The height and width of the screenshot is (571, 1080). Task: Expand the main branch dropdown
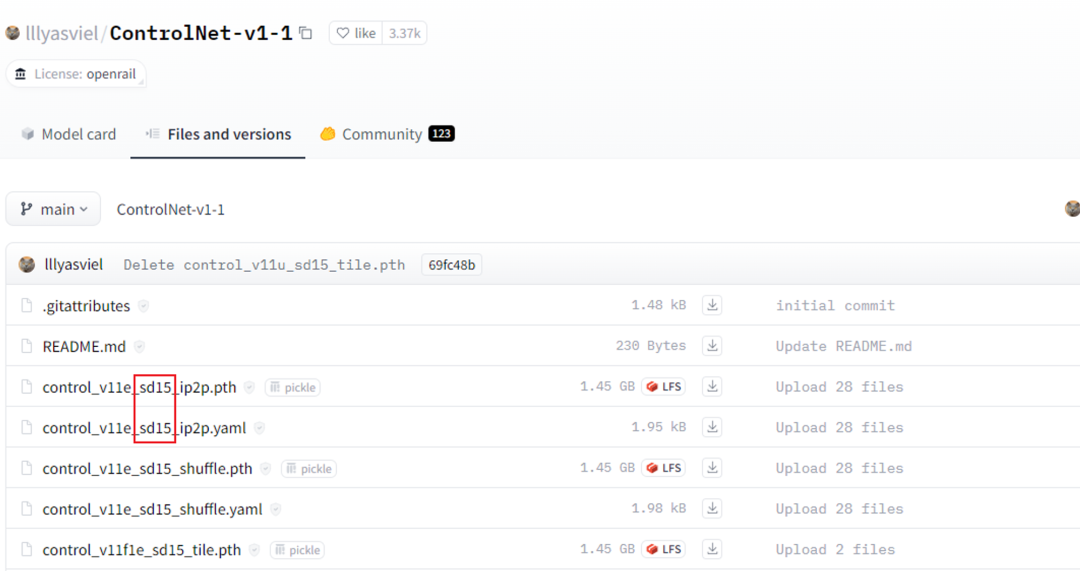(x=53, y=209)
